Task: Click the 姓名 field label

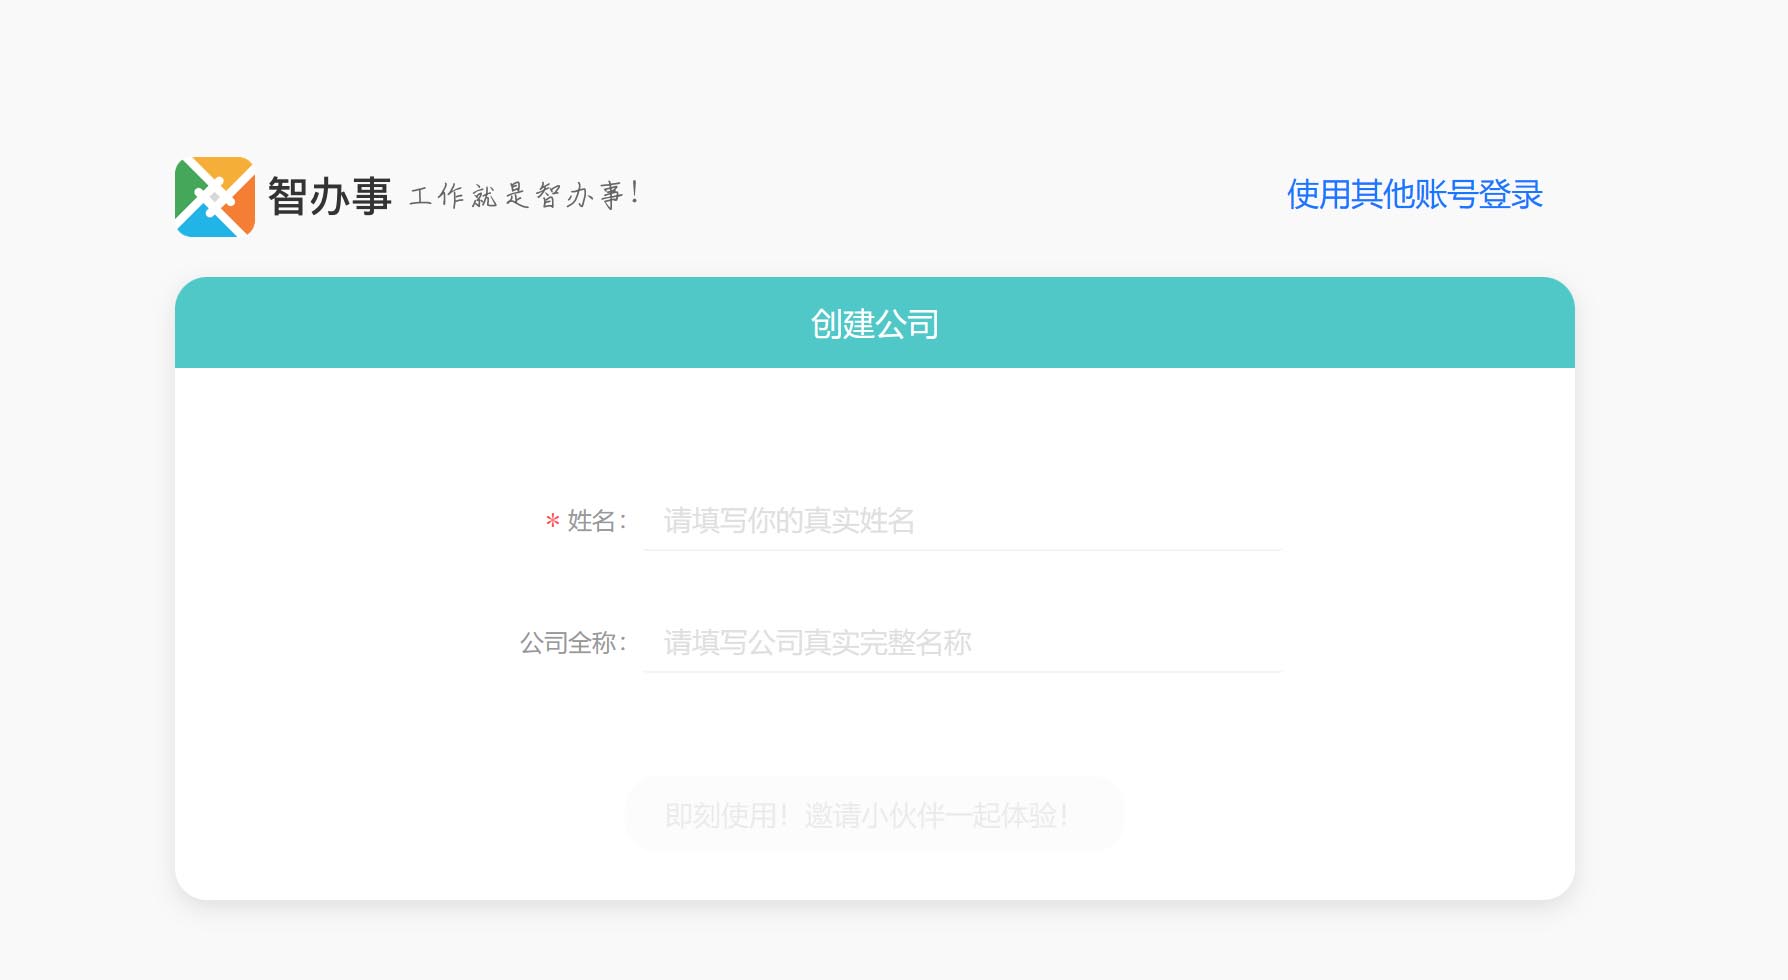Action: (597, 521)
